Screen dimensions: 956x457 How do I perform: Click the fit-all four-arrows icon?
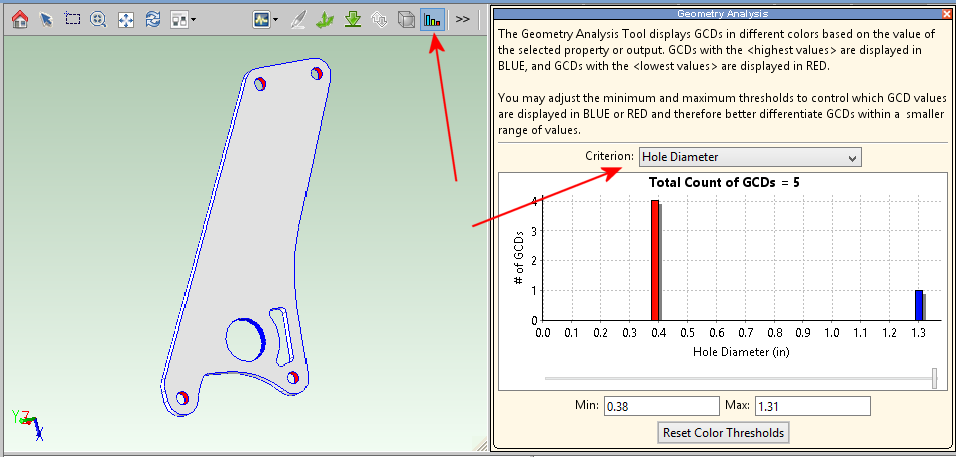(x=126, y=19)
